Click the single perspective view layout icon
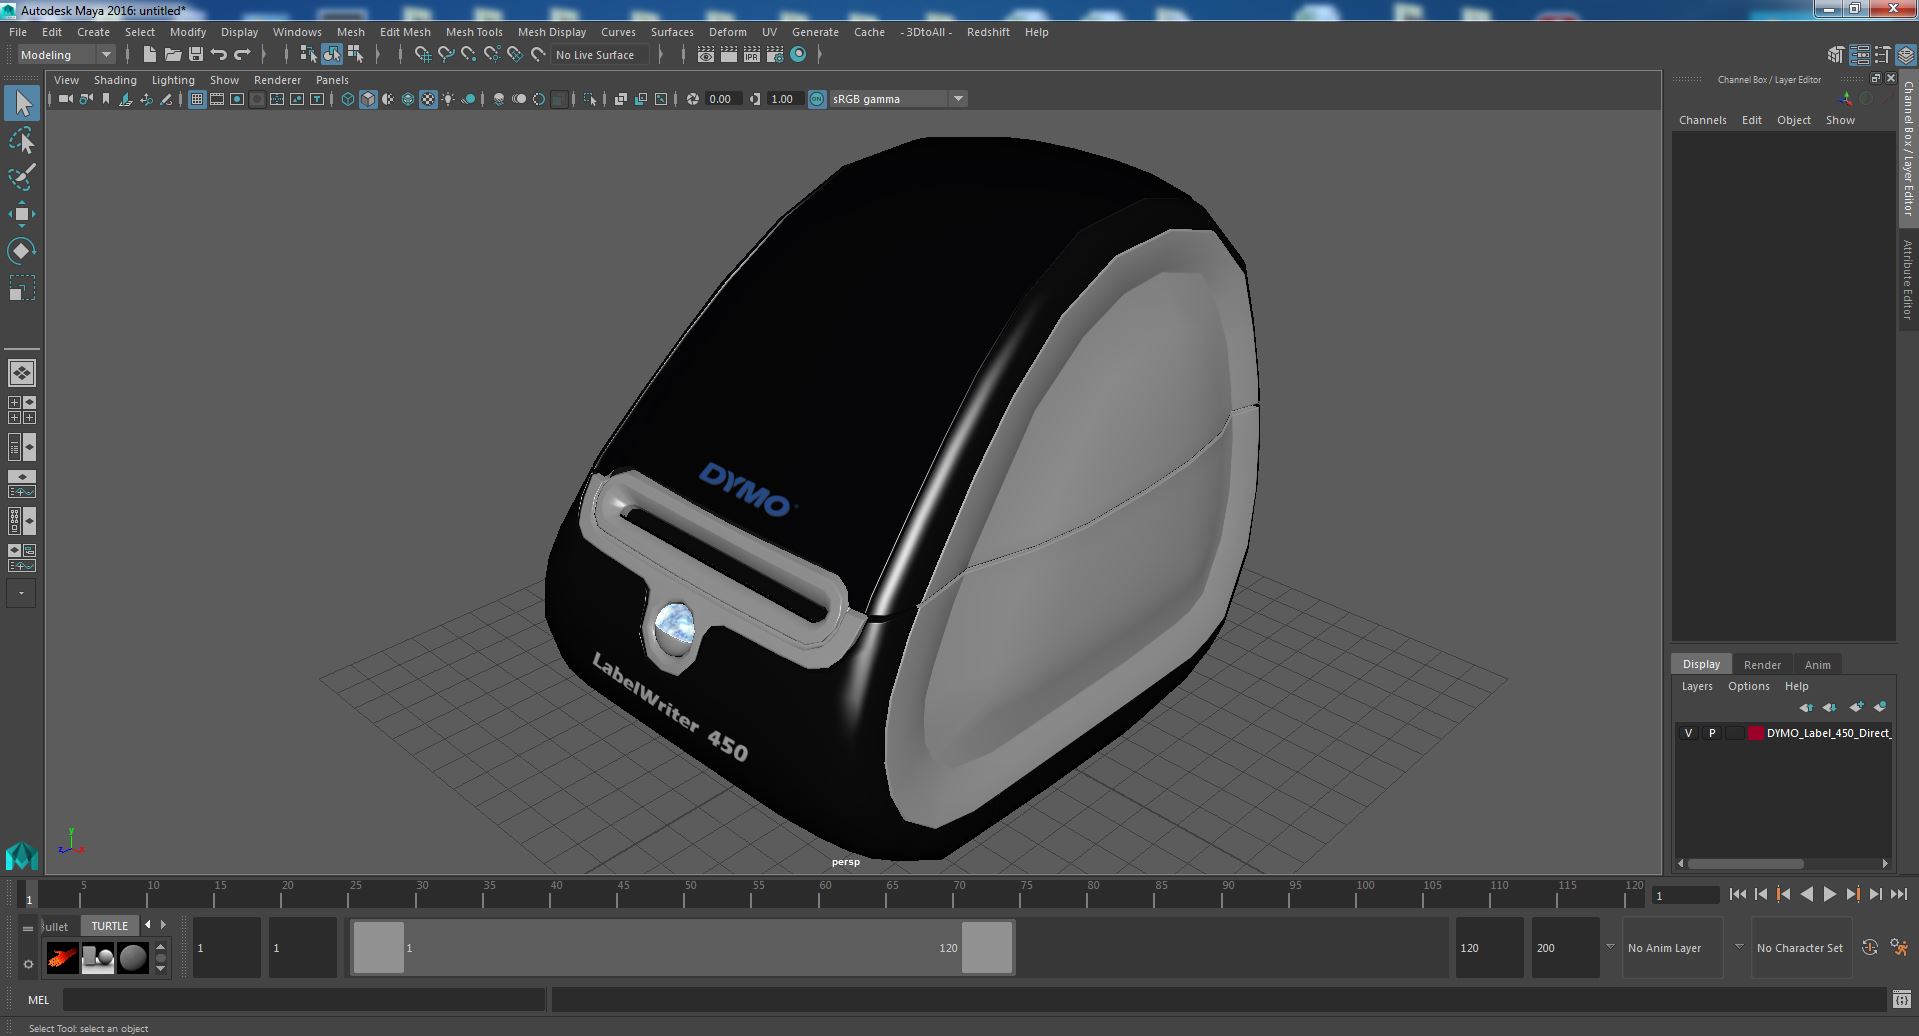 point(22,373)
